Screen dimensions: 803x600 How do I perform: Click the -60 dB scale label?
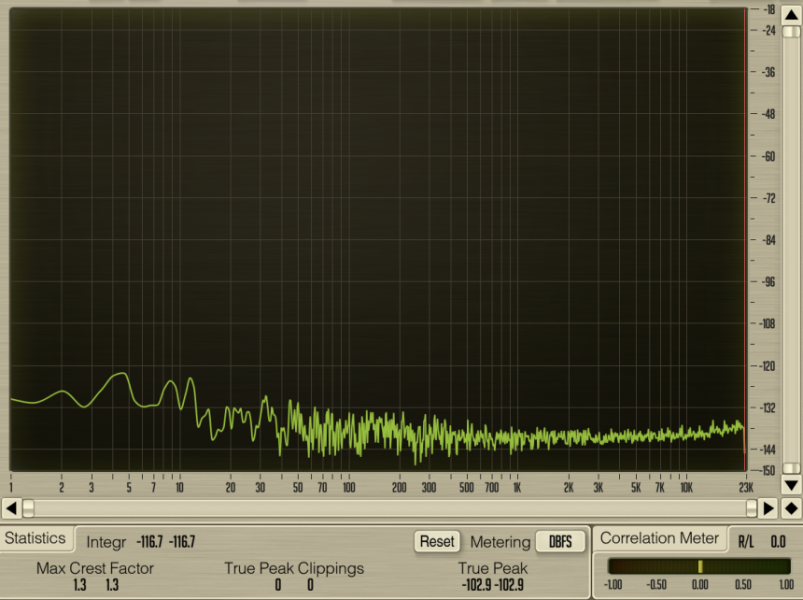coord(769,156)
